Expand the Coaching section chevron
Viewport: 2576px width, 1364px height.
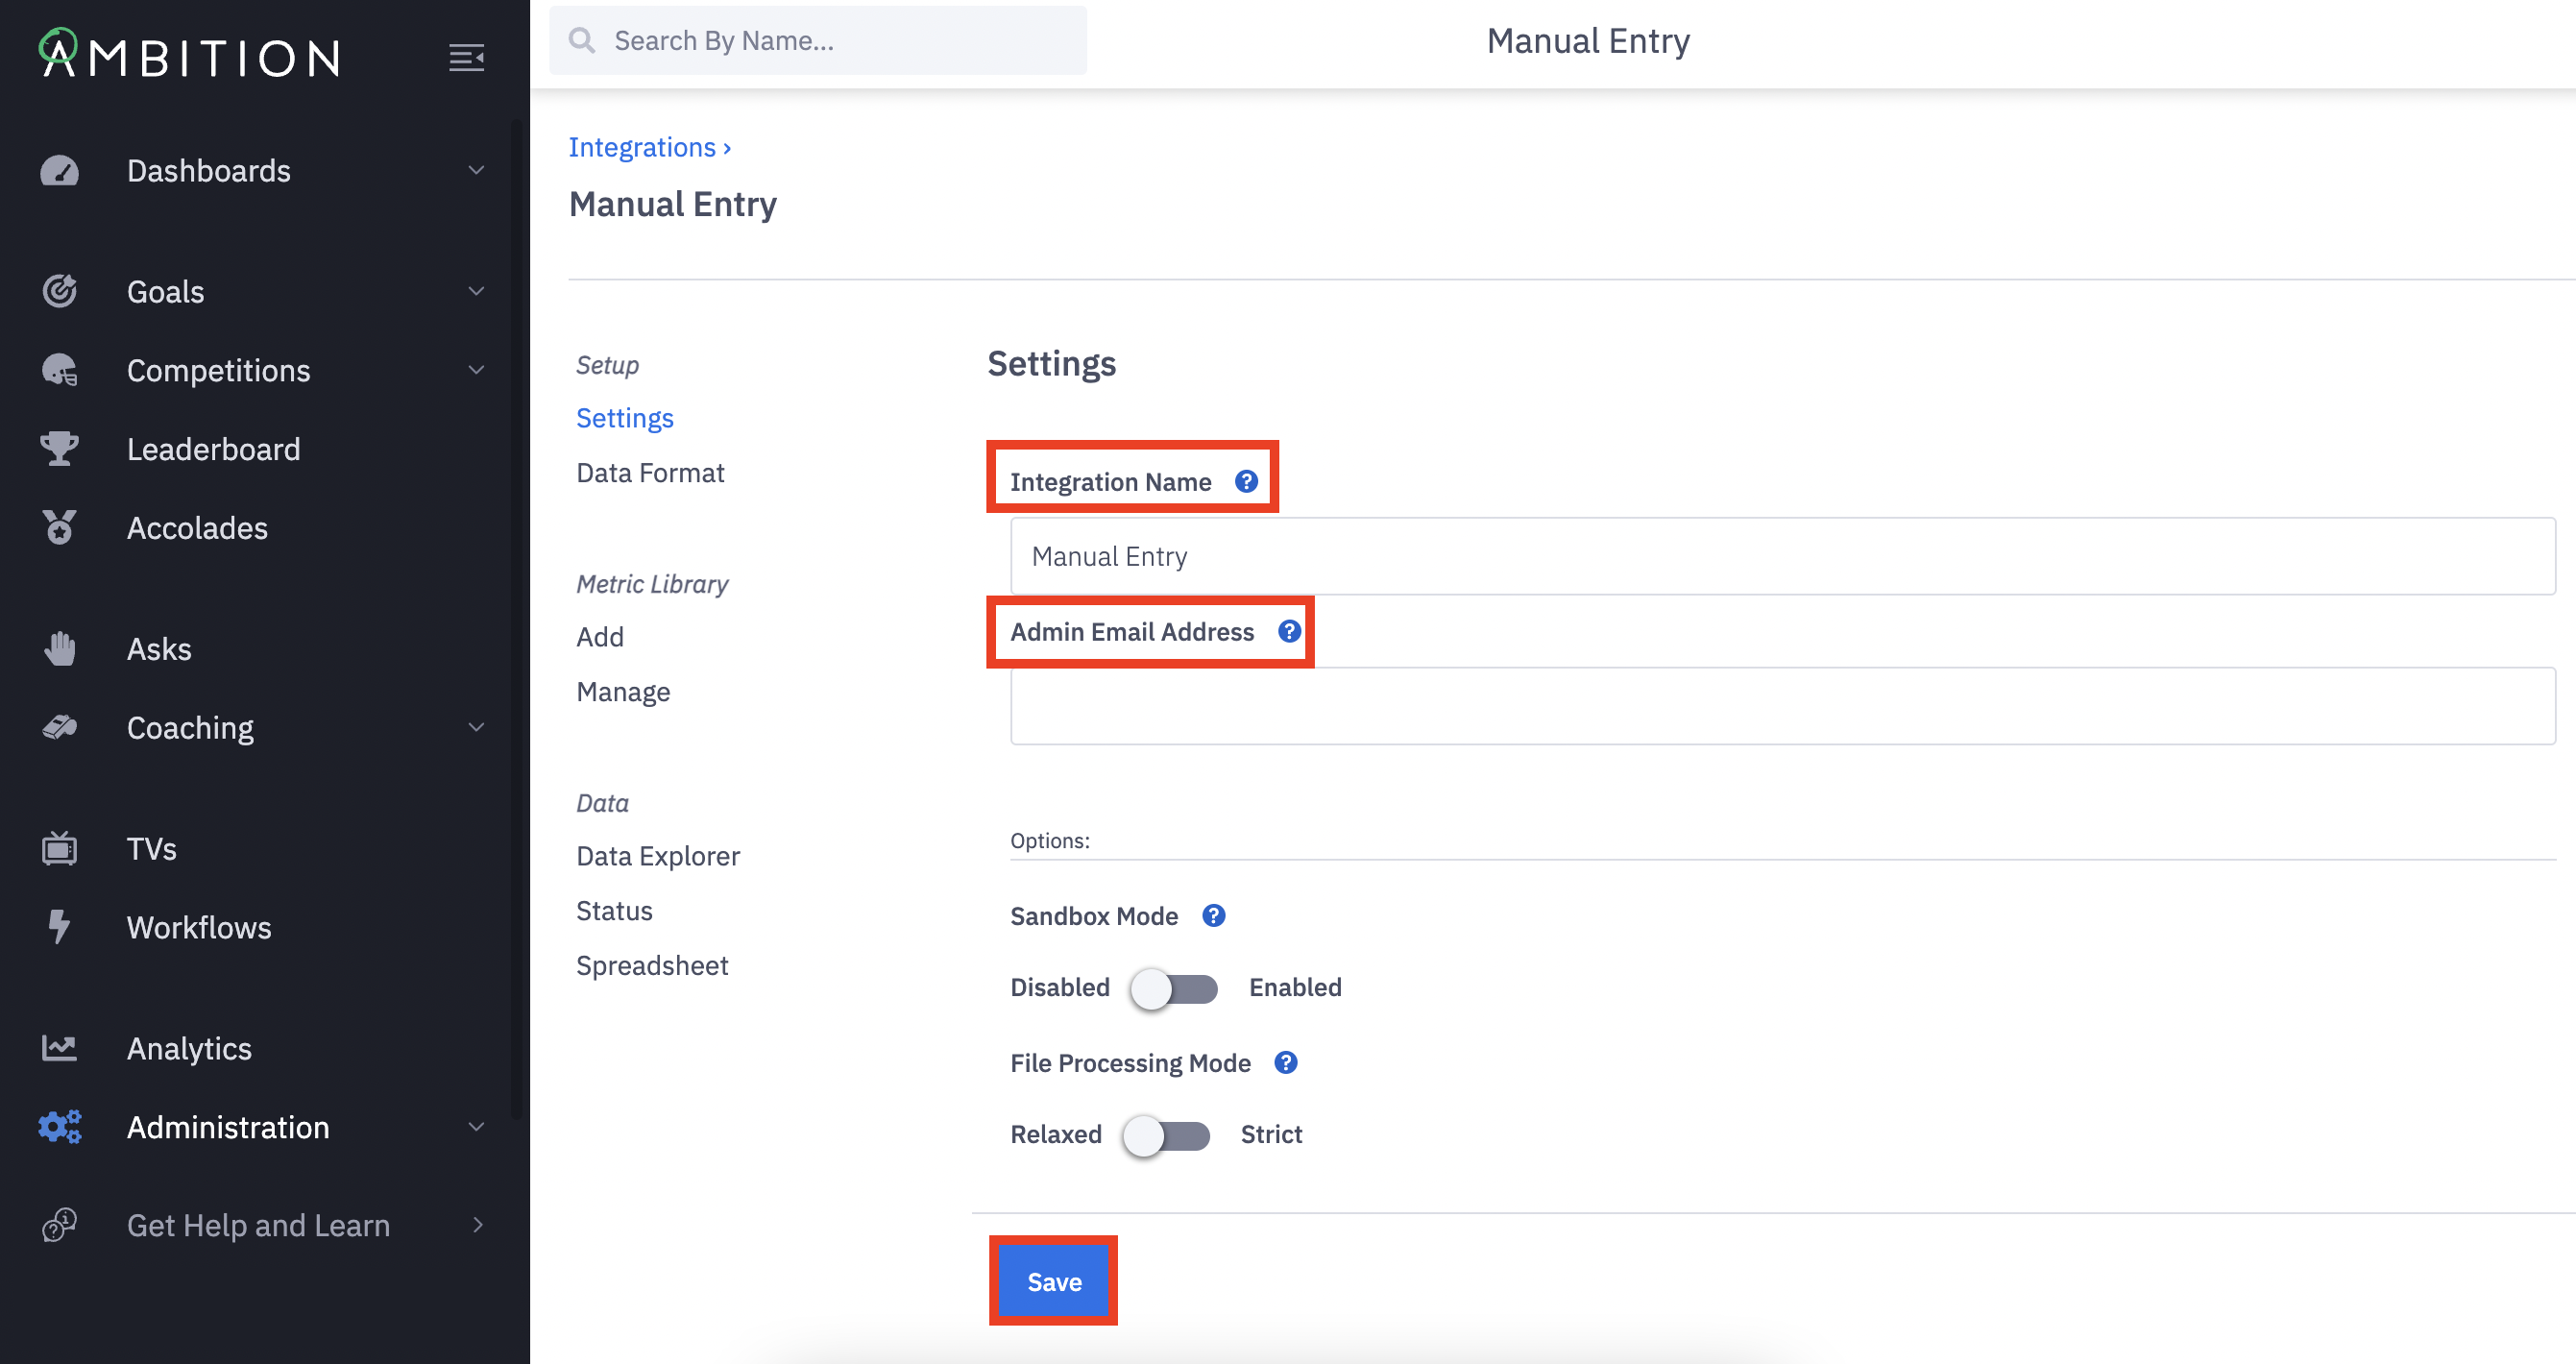pyautogui.click(x=476, y=727)
